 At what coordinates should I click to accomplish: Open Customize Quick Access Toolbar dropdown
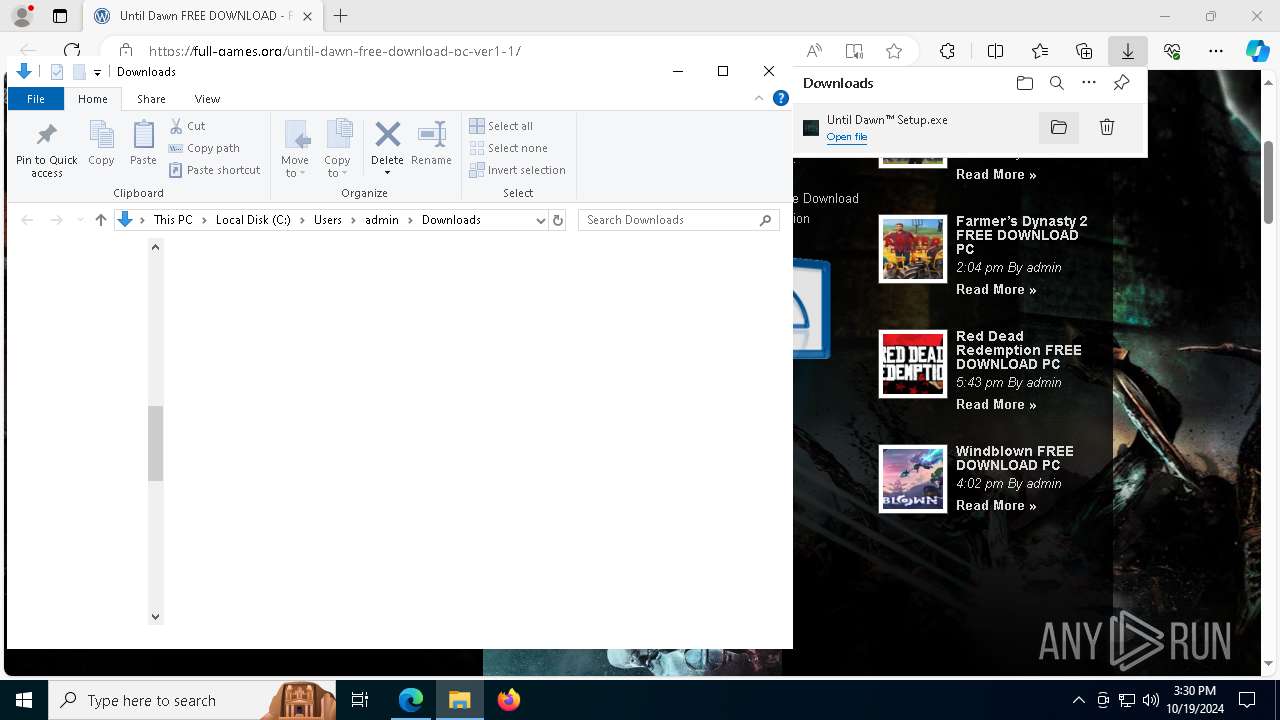(97, 72)
